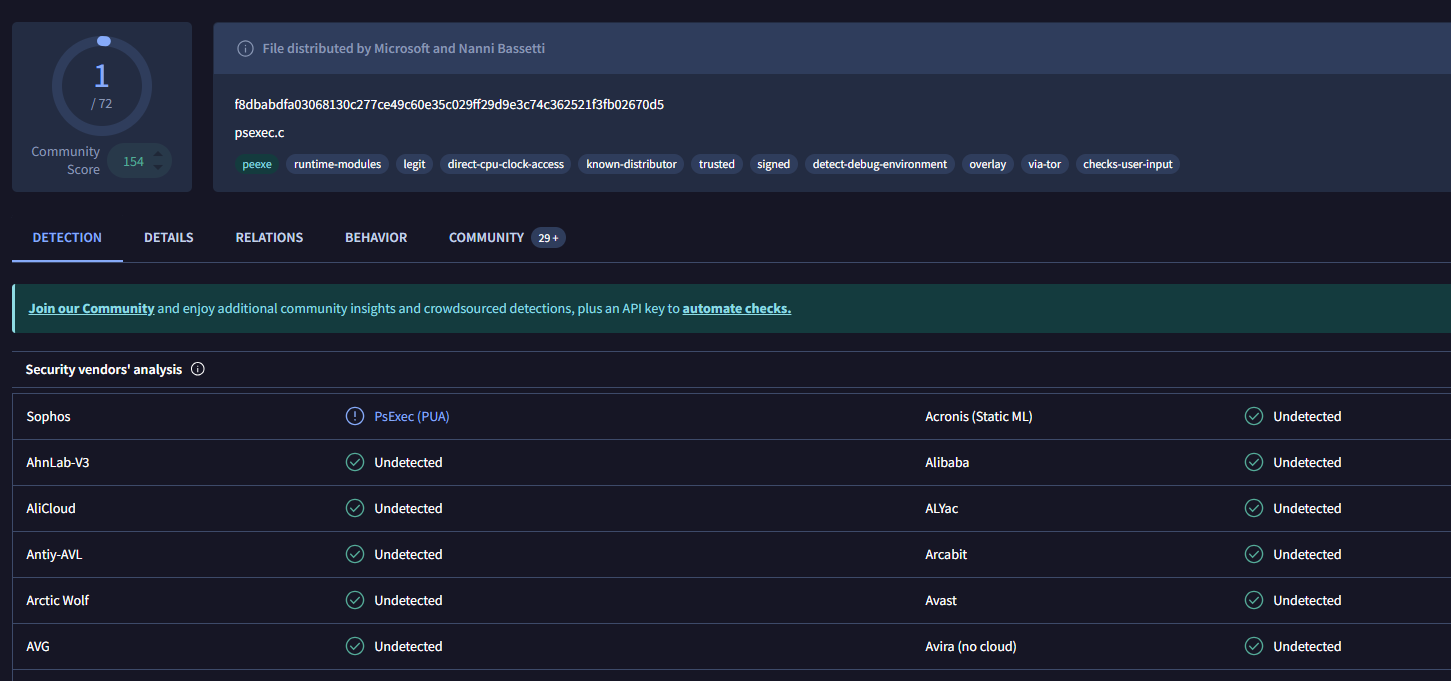The height and width of the screenshot is (681, 1451).
Task: Open the Details tab
Action: click(x=169, y=237)
